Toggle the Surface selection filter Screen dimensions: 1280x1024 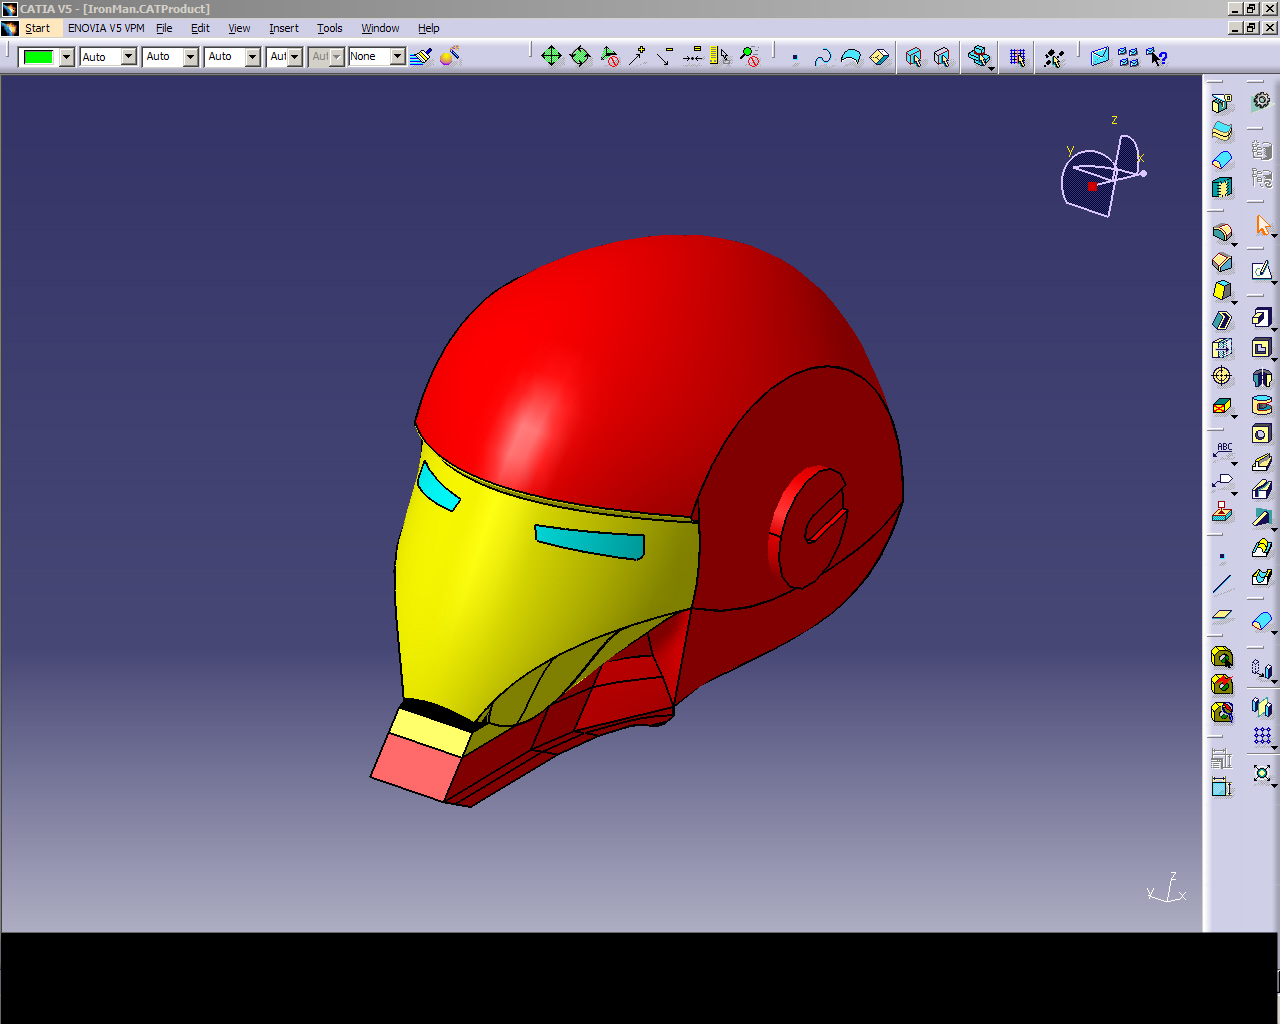pyautogui.click(x=850, y=57)
